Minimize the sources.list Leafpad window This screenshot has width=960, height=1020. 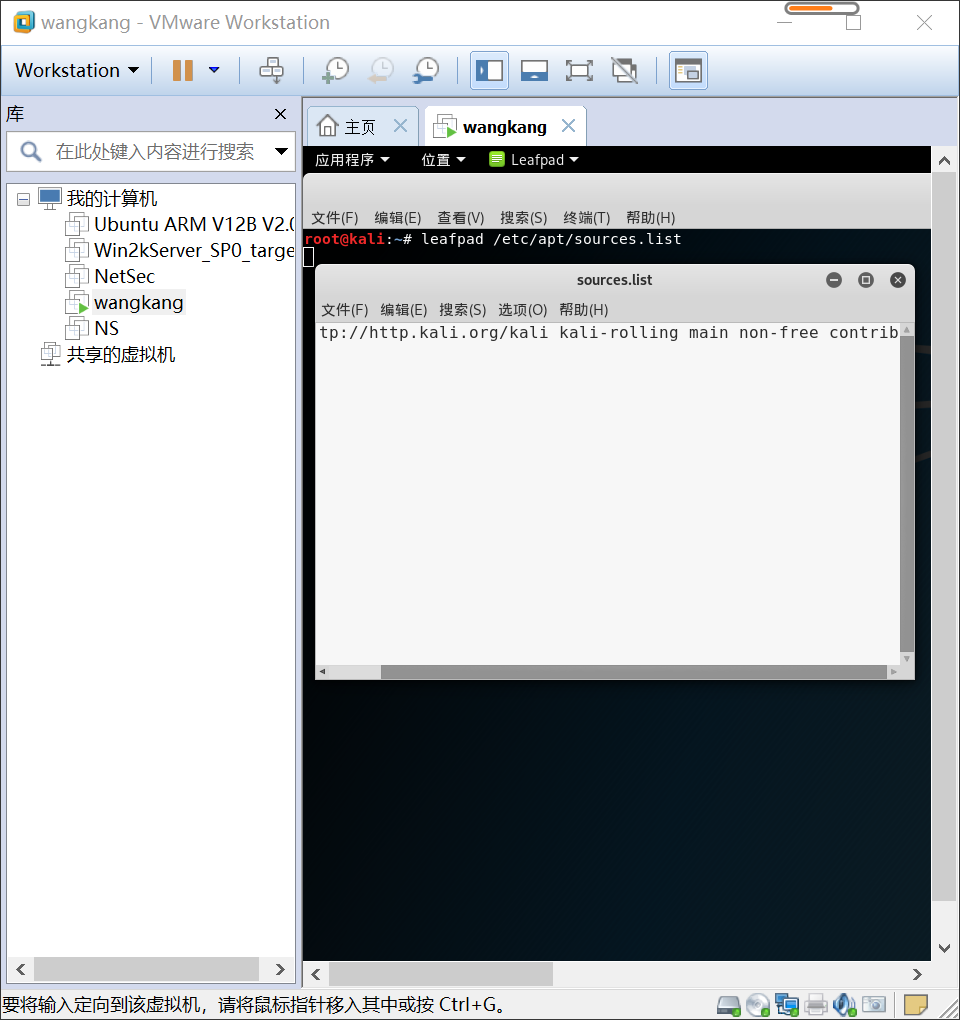pos(834,280)
